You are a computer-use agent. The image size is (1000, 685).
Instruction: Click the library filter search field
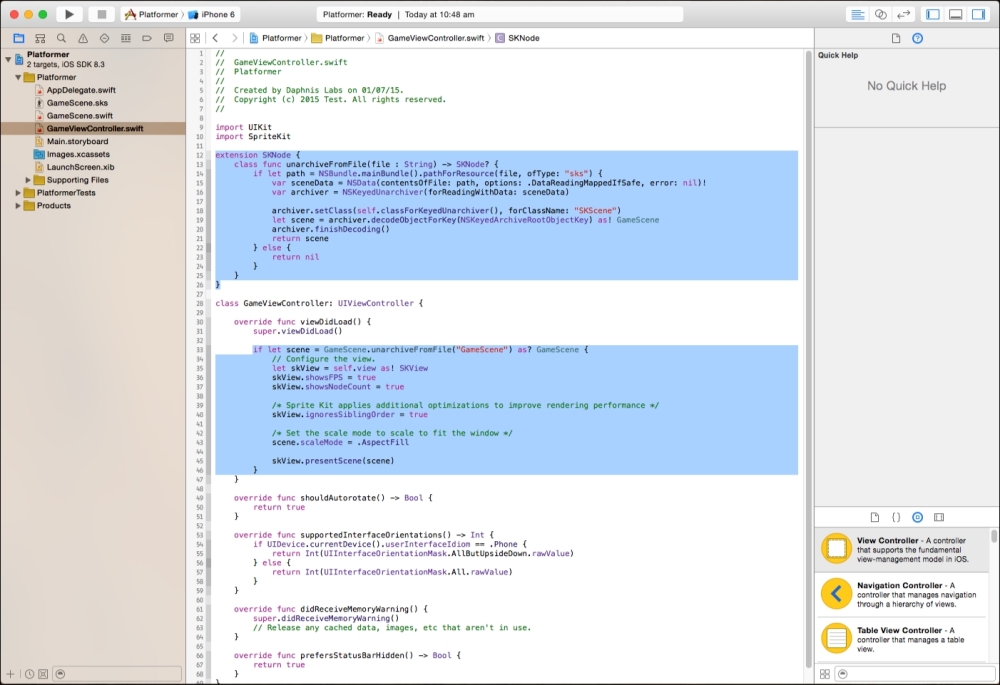pos(915,674)
